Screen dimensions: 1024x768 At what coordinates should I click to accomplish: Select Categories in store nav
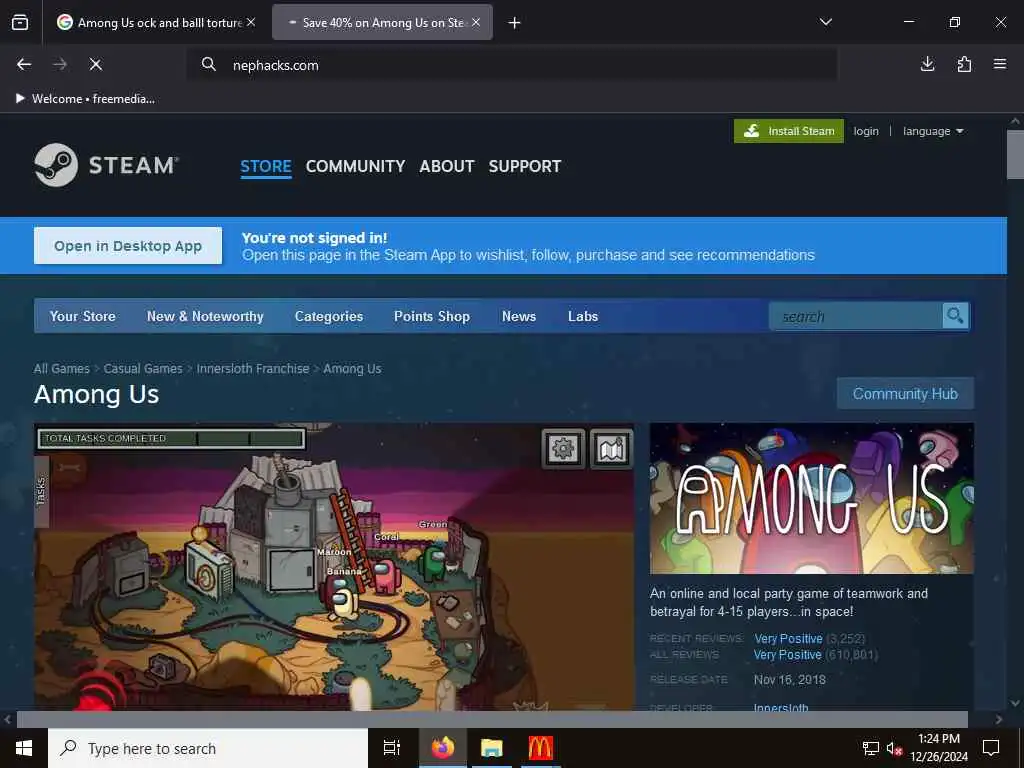pyautogui.click(x=328, y=316)
